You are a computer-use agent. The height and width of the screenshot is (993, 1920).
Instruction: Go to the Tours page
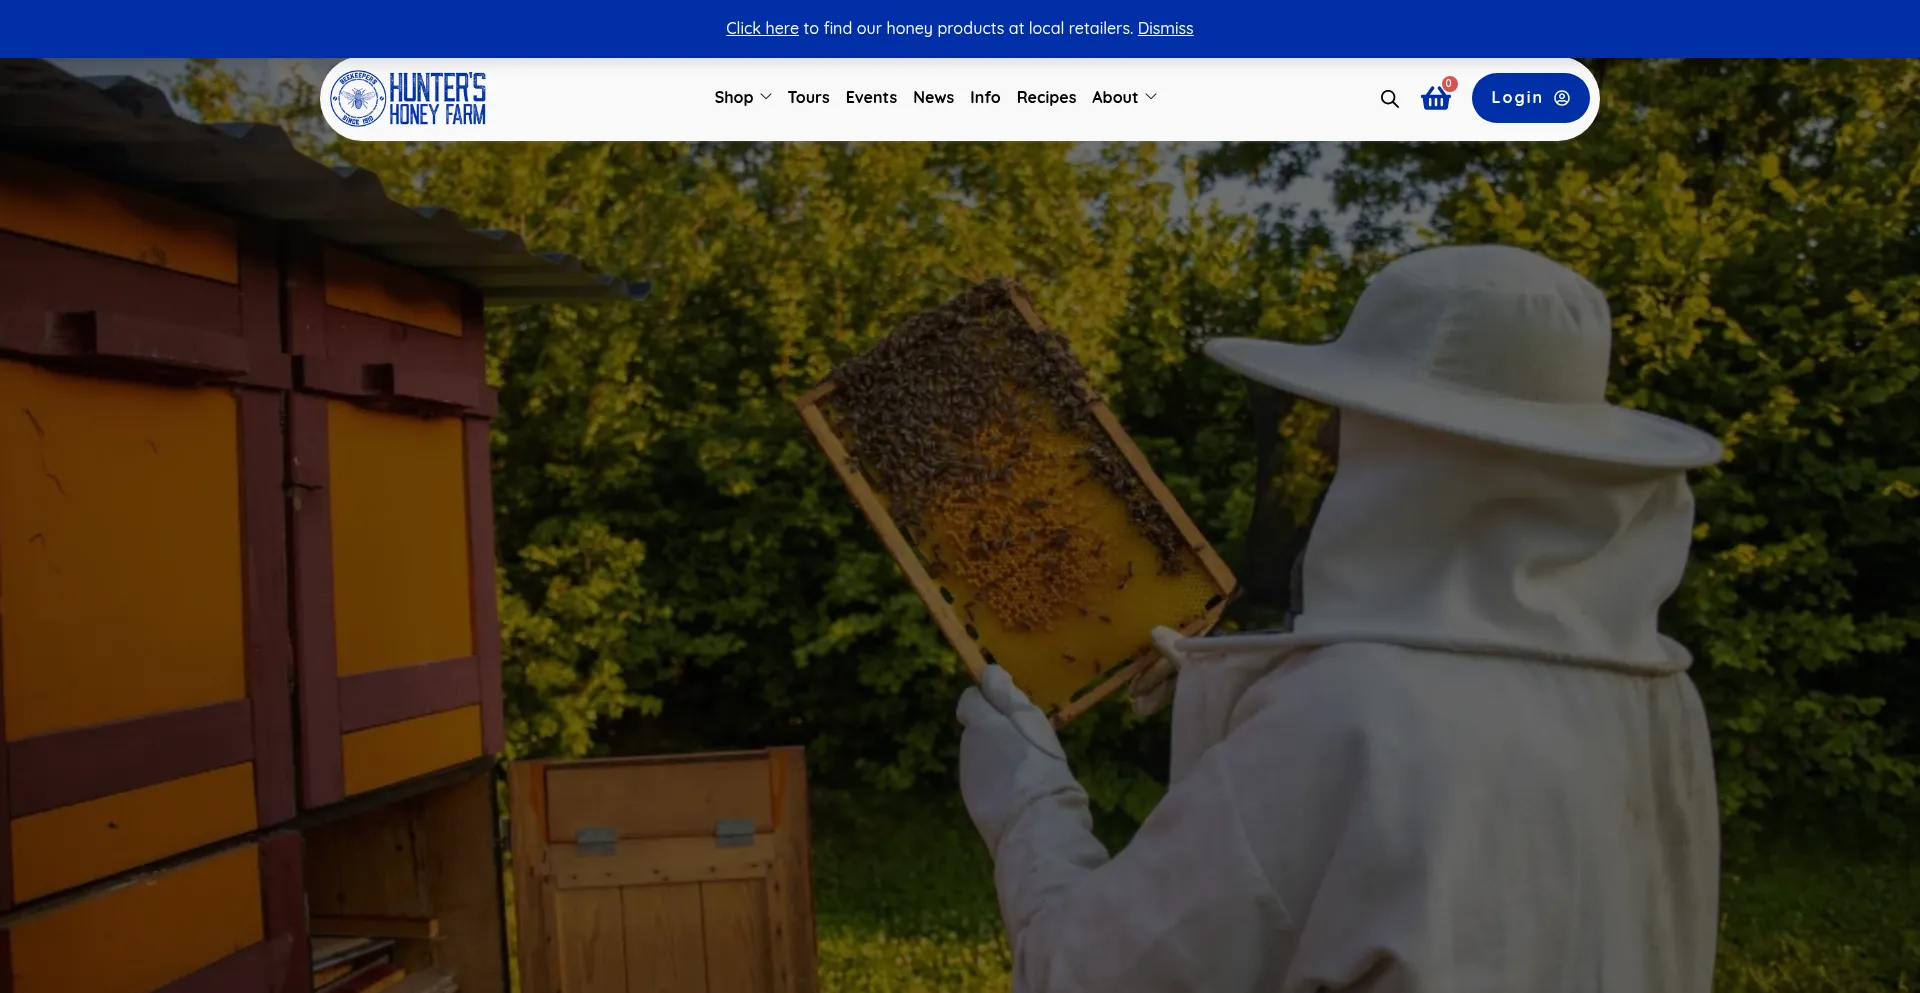(x=808, y=97)
